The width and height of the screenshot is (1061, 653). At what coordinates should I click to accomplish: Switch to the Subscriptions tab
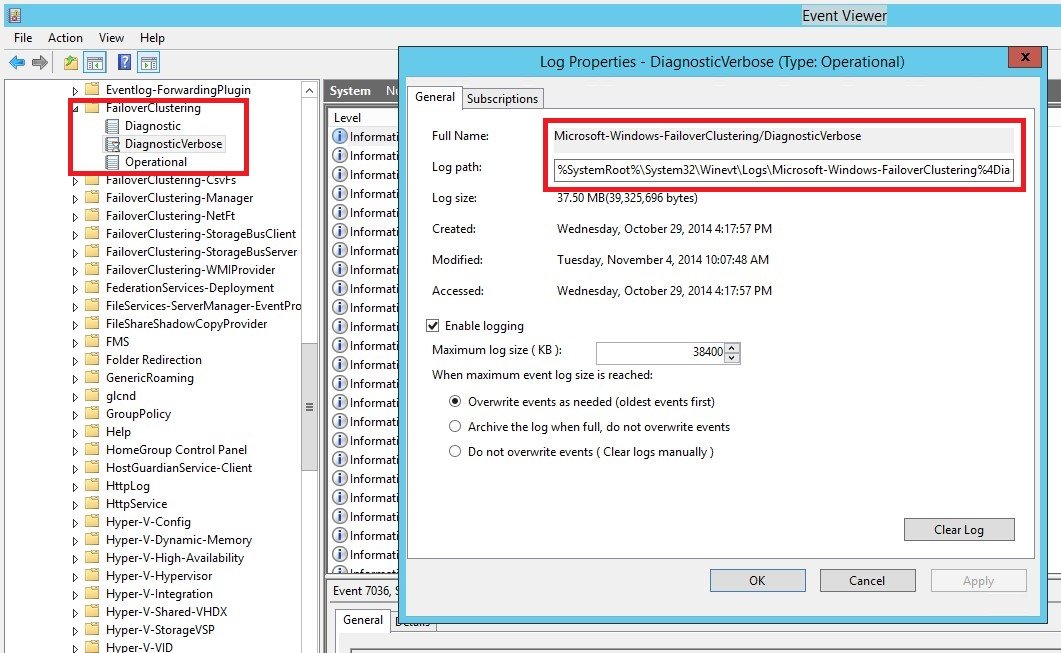tap(503, 99)
